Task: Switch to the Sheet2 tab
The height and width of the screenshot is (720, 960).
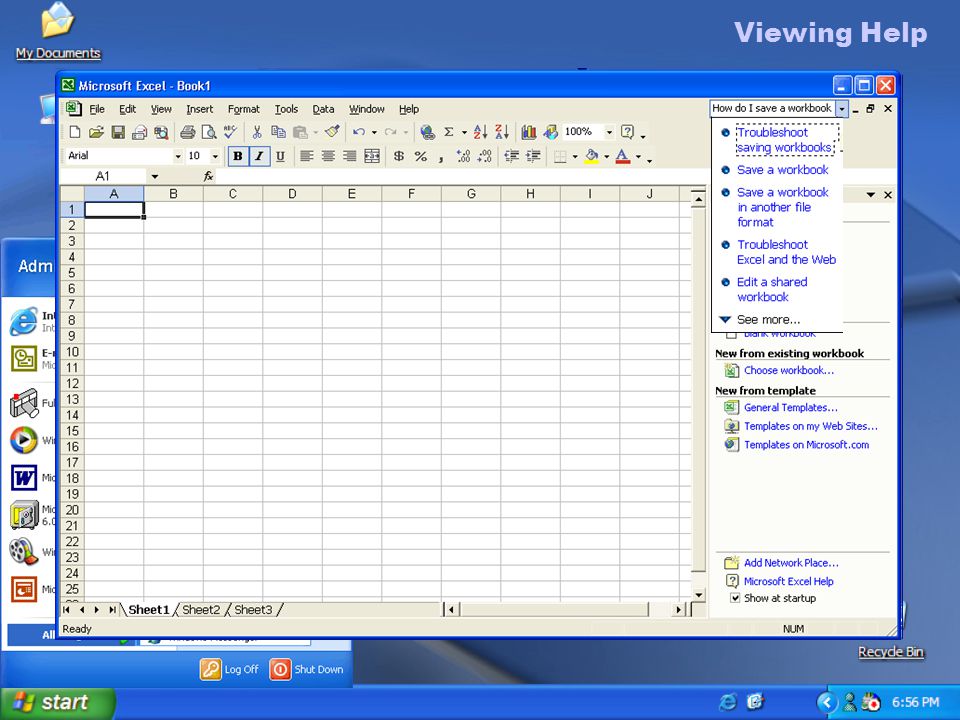Action: [x=201, y=610]
